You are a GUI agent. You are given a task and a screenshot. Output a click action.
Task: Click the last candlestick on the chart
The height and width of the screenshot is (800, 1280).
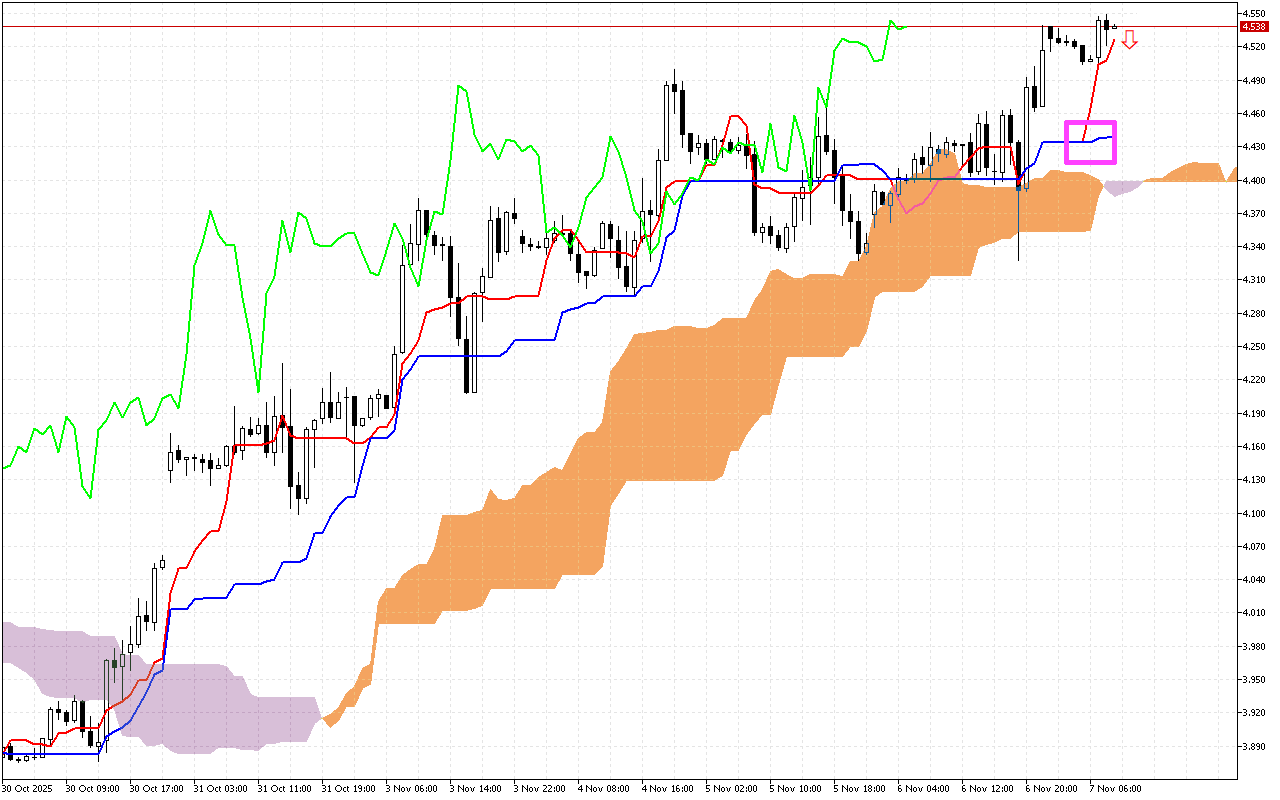[1115, 27]
